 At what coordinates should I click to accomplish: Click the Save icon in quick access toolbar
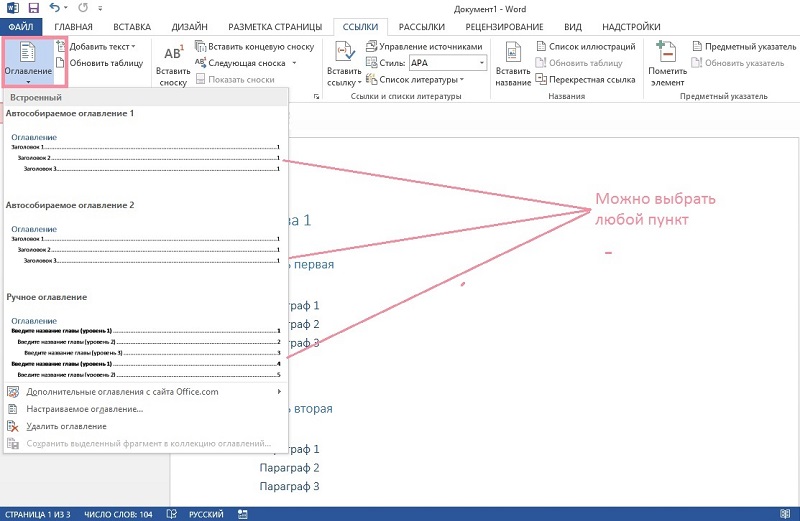point(33,8)
